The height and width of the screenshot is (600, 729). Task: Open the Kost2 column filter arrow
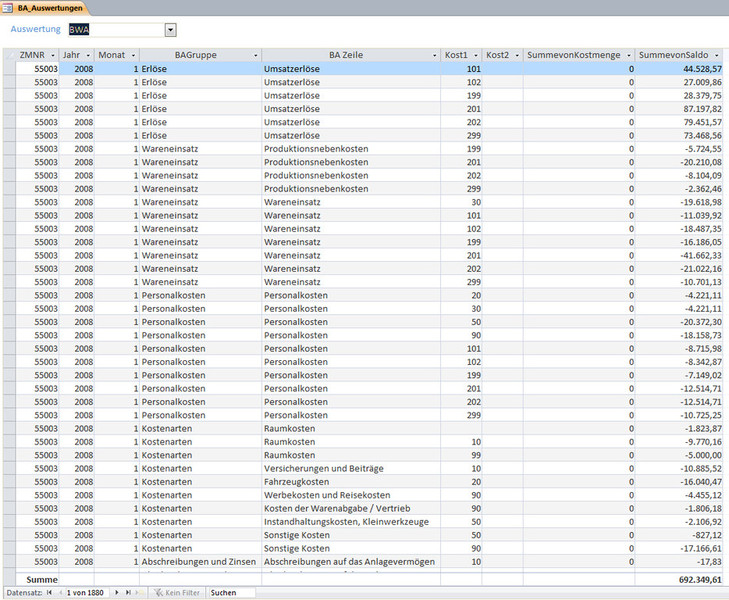coord(517,55)
